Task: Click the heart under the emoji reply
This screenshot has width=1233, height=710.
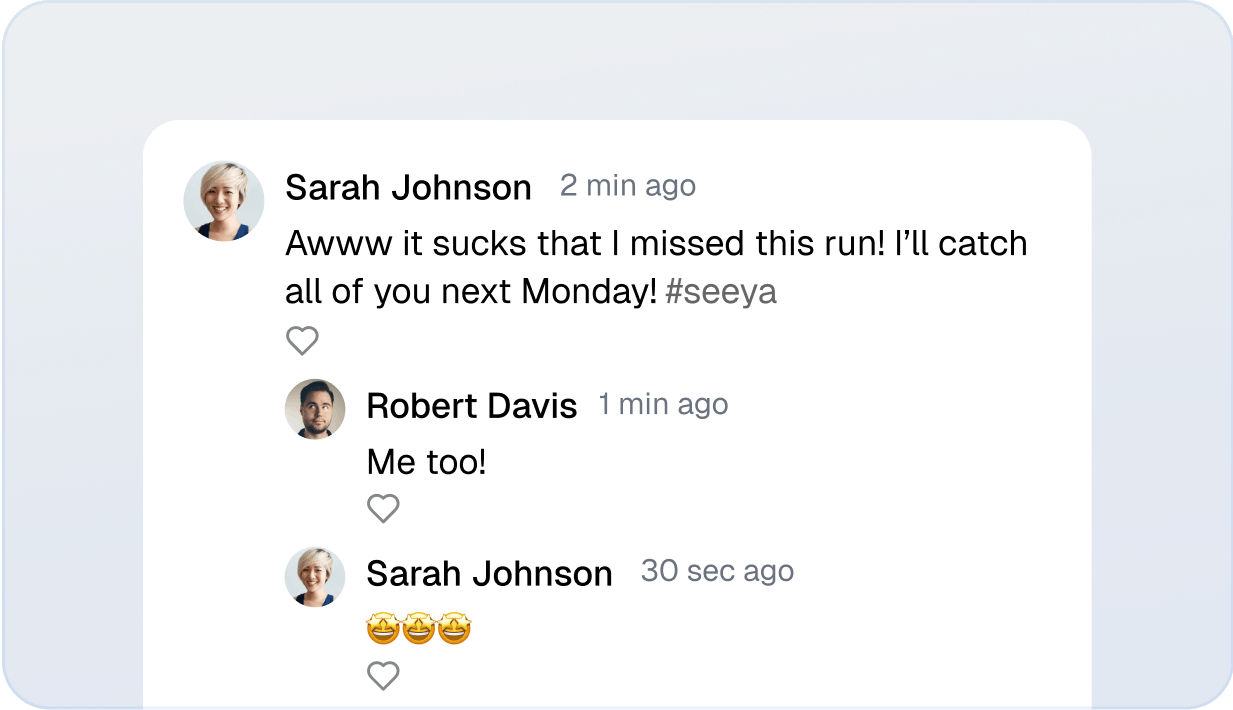Action: (383, 676)
